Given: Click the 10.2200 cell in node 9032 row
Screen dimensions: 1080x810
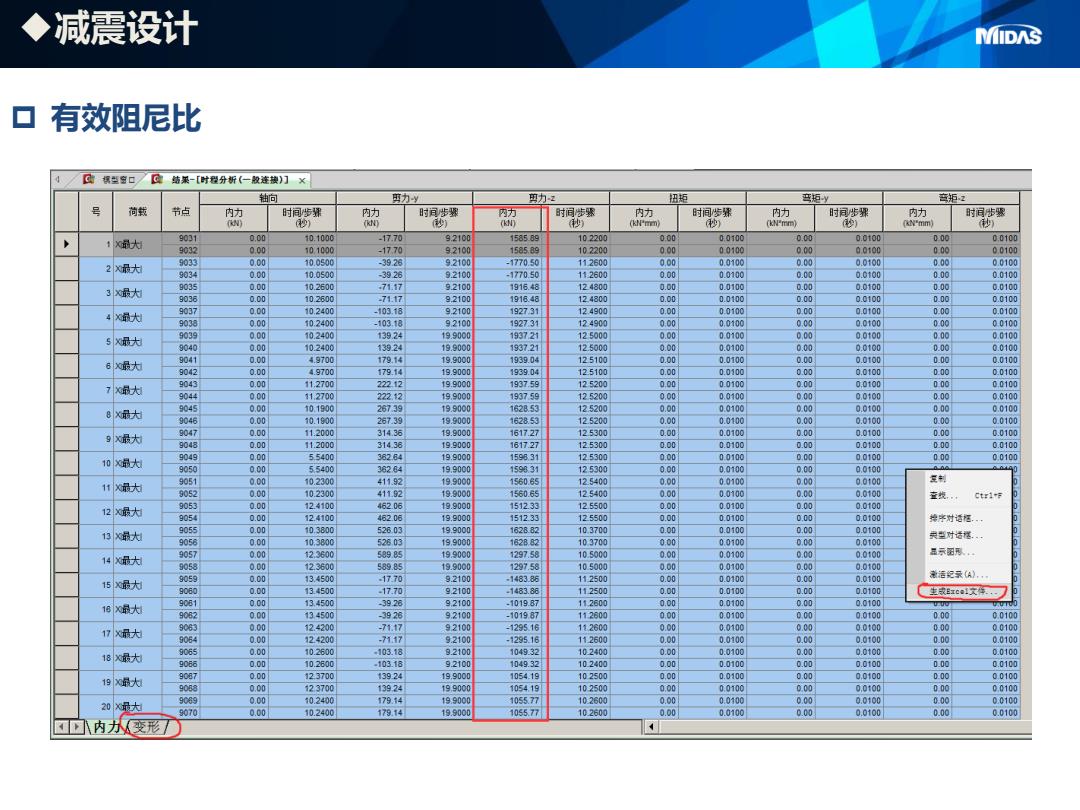Looking at the screenshot, I should (x=576, y=251).
